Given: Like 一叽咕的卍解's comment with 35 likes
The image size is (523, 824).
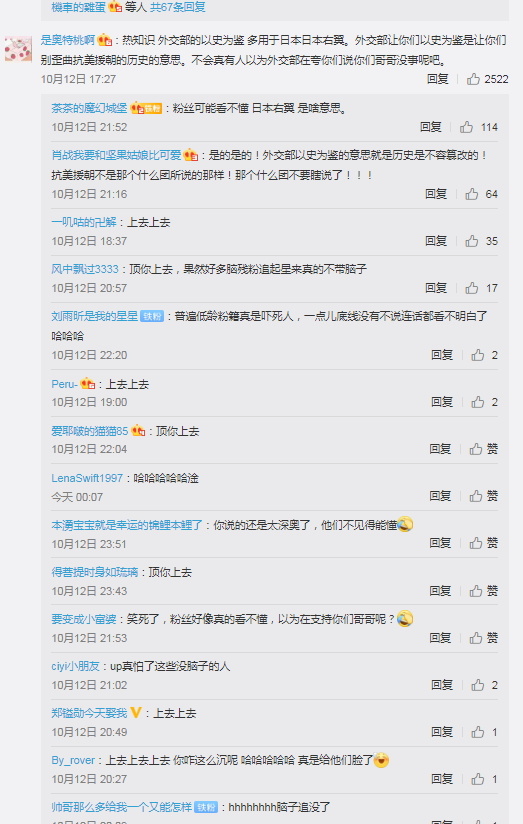Looking at the screenshot, I should click(x=471, y=241).
